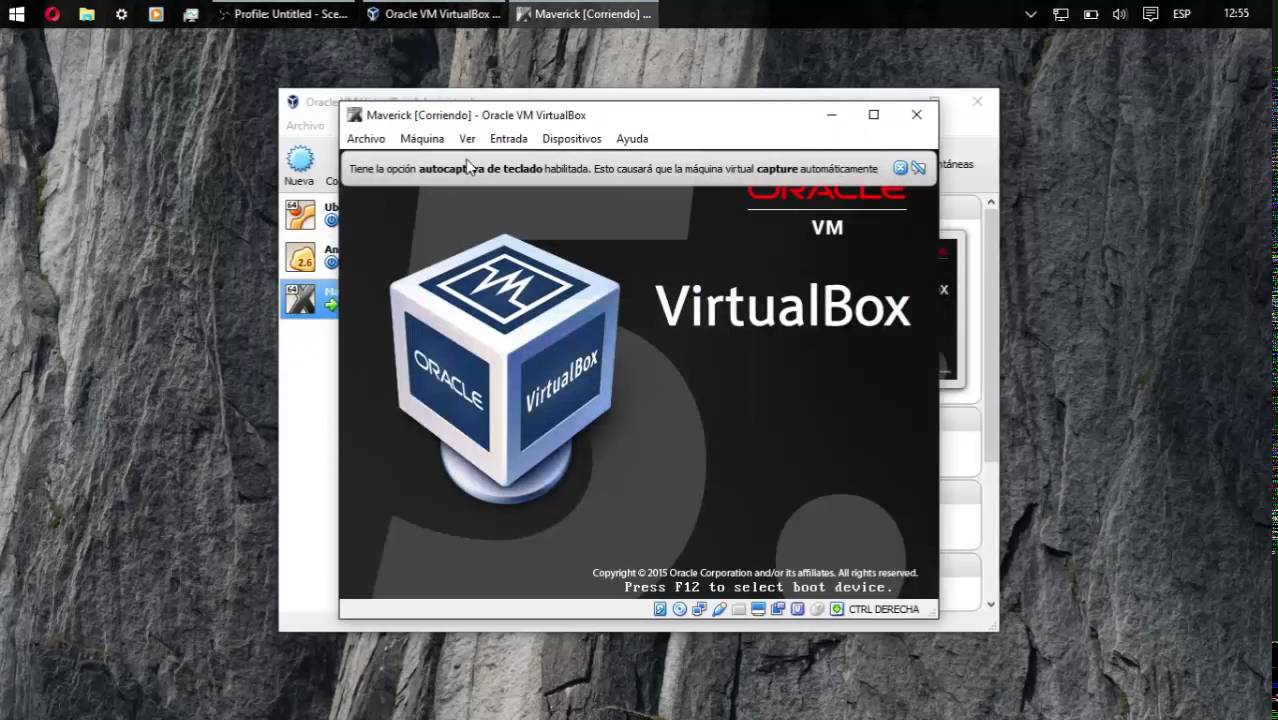Image resolution: width=1278 pixels, height=720 pixels.
Task: Switch to the Profile: Untitled taskbar window
Action: pyautogui.click(x=284, y=14)
